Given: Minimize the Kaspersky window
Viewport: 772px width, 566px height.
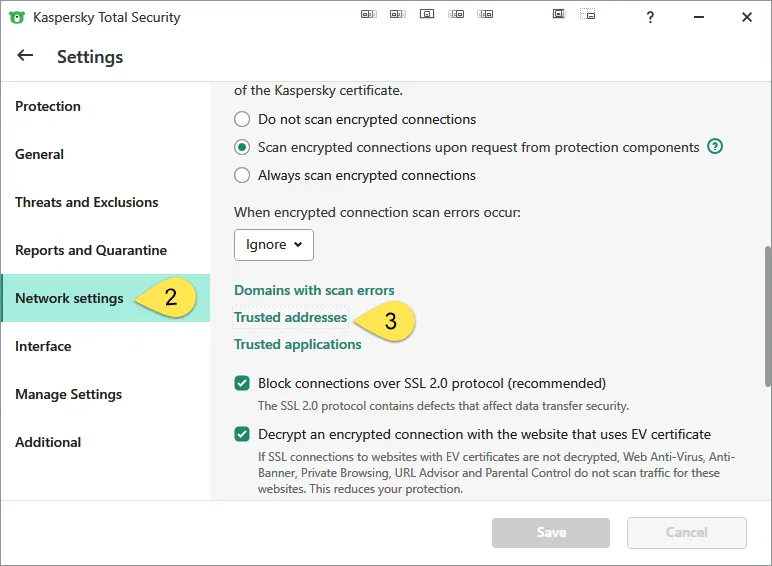Looking at the screenshot, I should (699, 17).
